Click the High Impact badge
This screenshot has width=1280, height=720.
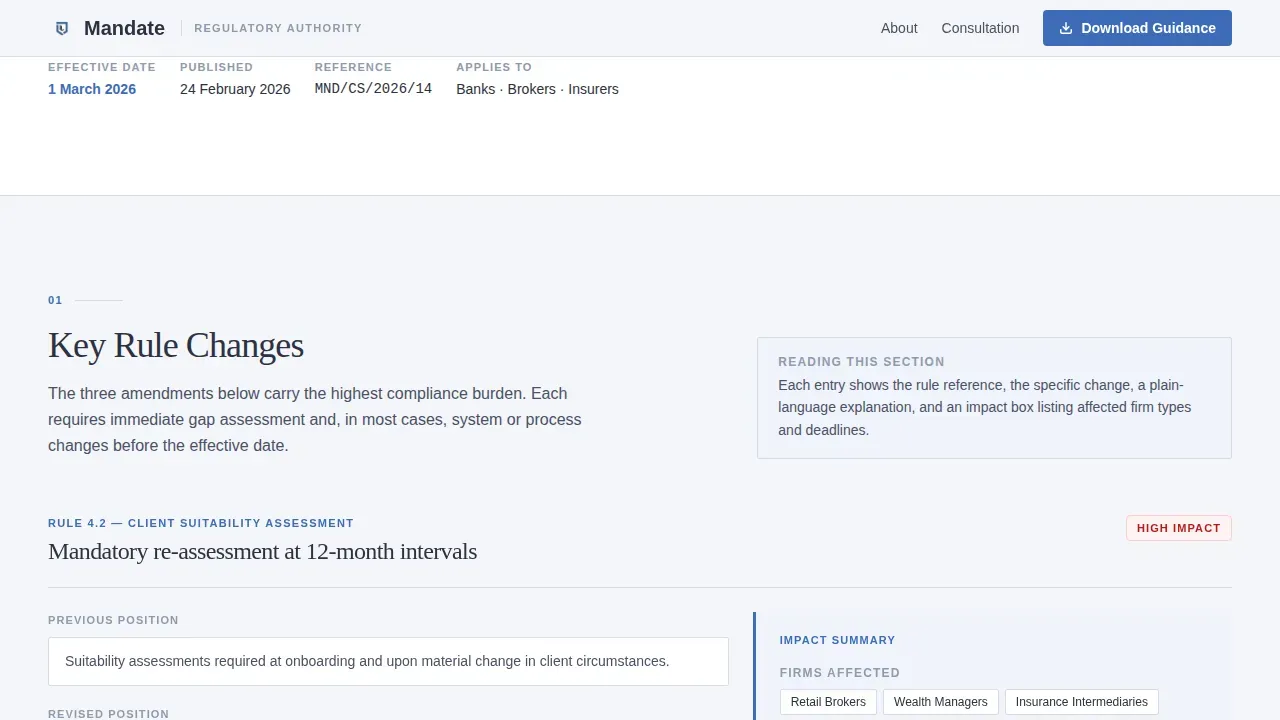(x=1178, y=528)
